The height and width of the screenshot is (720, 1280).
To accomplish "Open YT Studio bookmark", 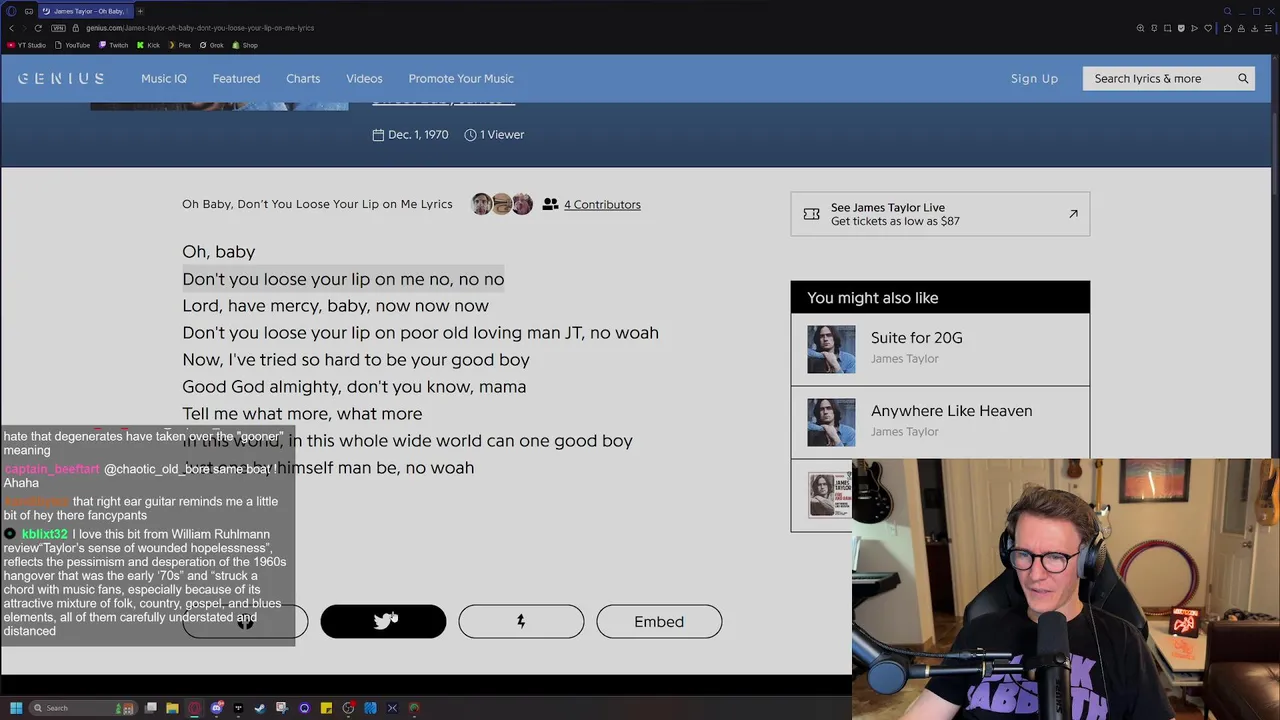I will pos(27,45).
